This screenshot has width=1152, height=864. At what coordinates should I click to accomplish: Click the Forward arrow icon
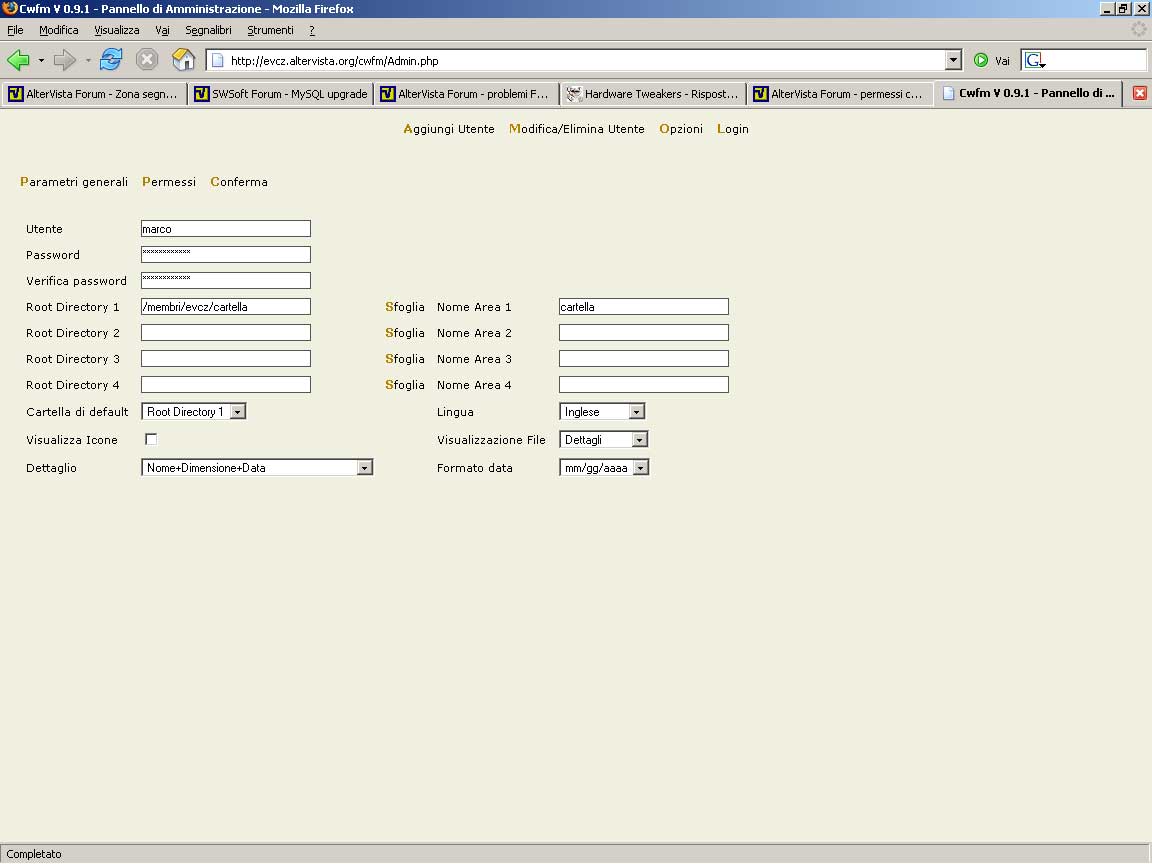click(65, 60)
